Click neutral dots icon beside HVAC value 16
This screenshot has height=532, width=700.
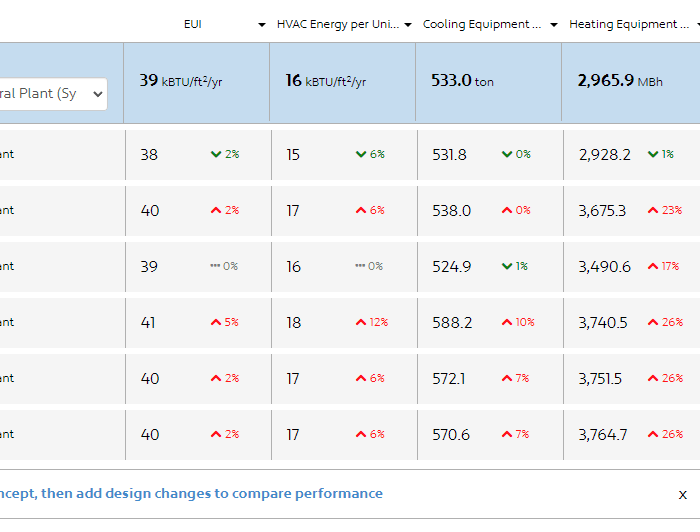(360, 267)
